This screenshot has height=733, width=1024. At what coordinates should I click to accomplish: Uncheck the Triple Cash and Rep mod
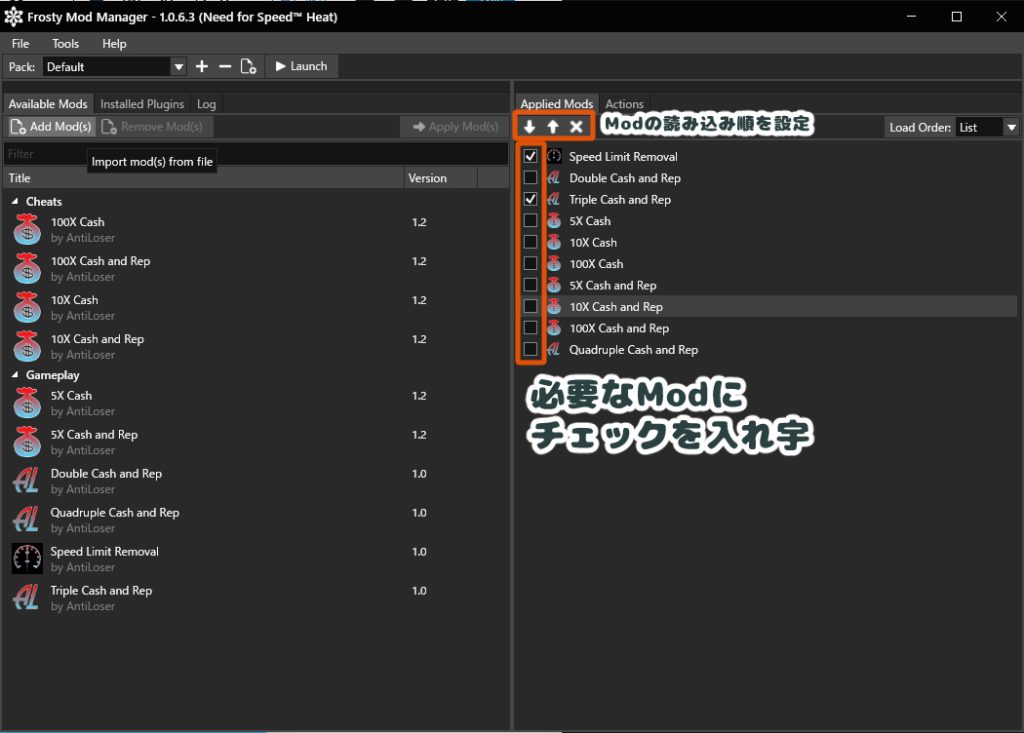(530, 199)
